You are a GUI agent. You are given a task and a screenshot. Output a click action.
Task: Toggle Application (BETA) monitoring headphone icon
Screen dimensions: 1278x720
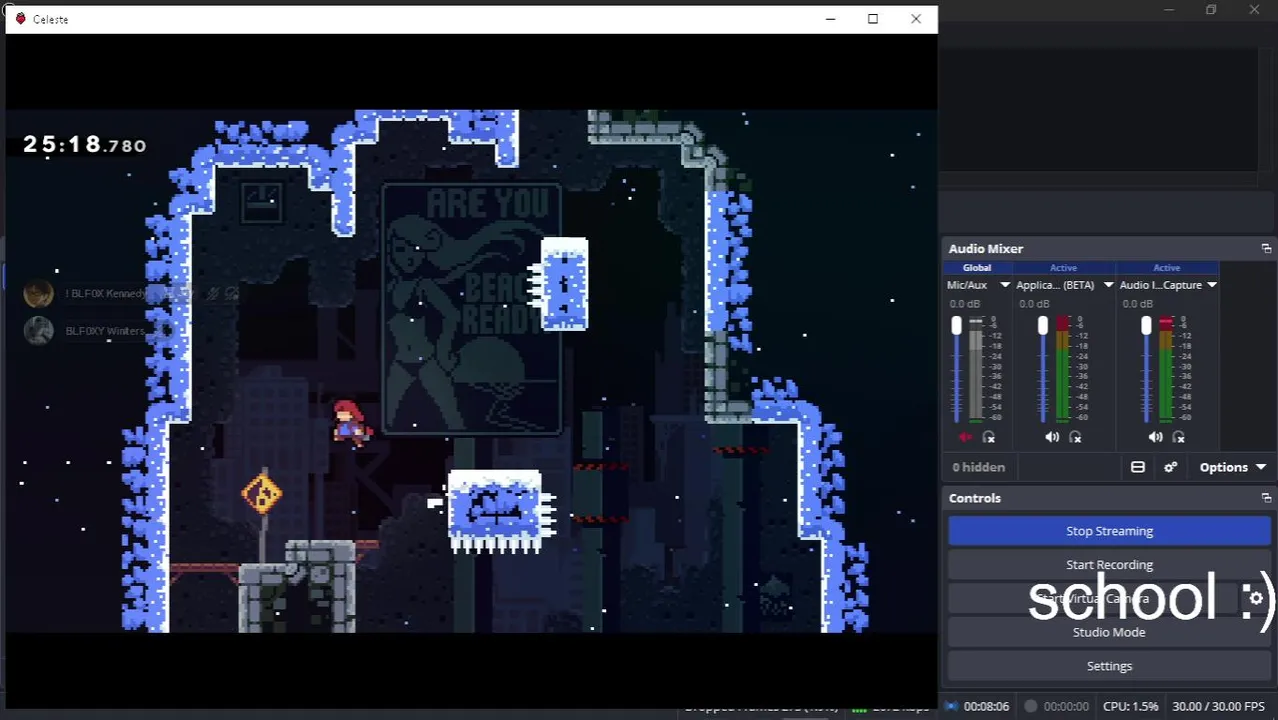(1076, 437)
